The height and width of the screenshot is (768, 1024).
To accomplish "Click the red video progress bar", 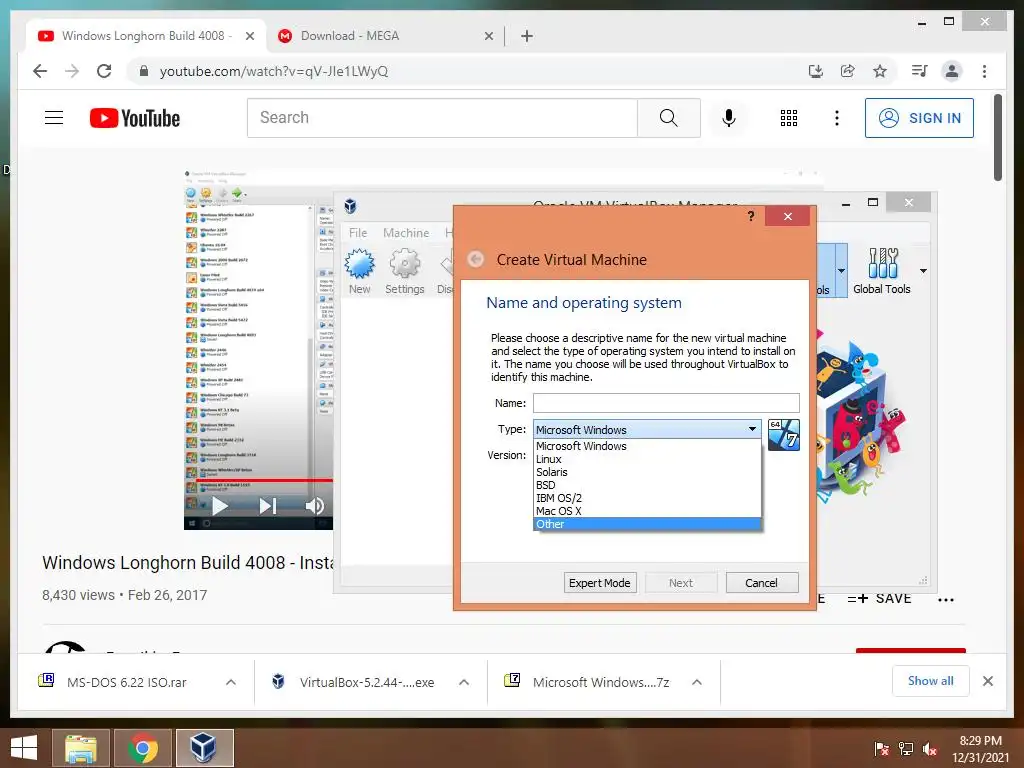I will [264, 481].
